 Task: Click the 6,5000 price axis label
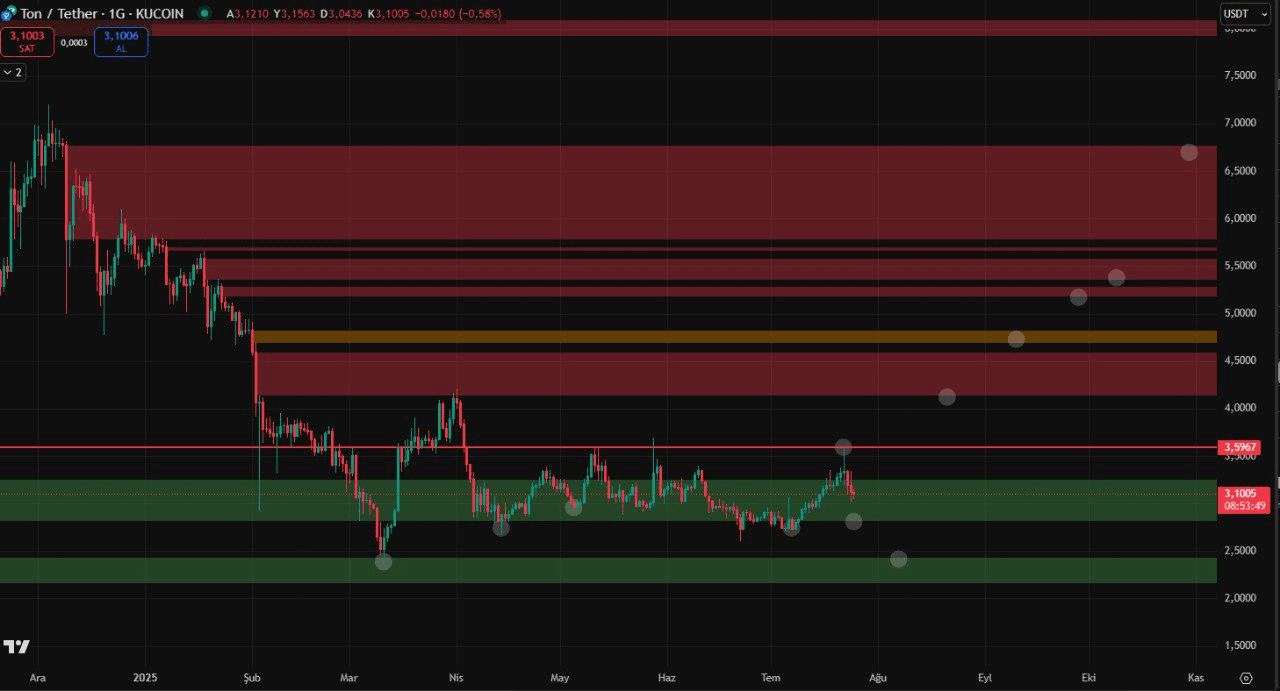pyautogui.click(x=1241, y=171)
